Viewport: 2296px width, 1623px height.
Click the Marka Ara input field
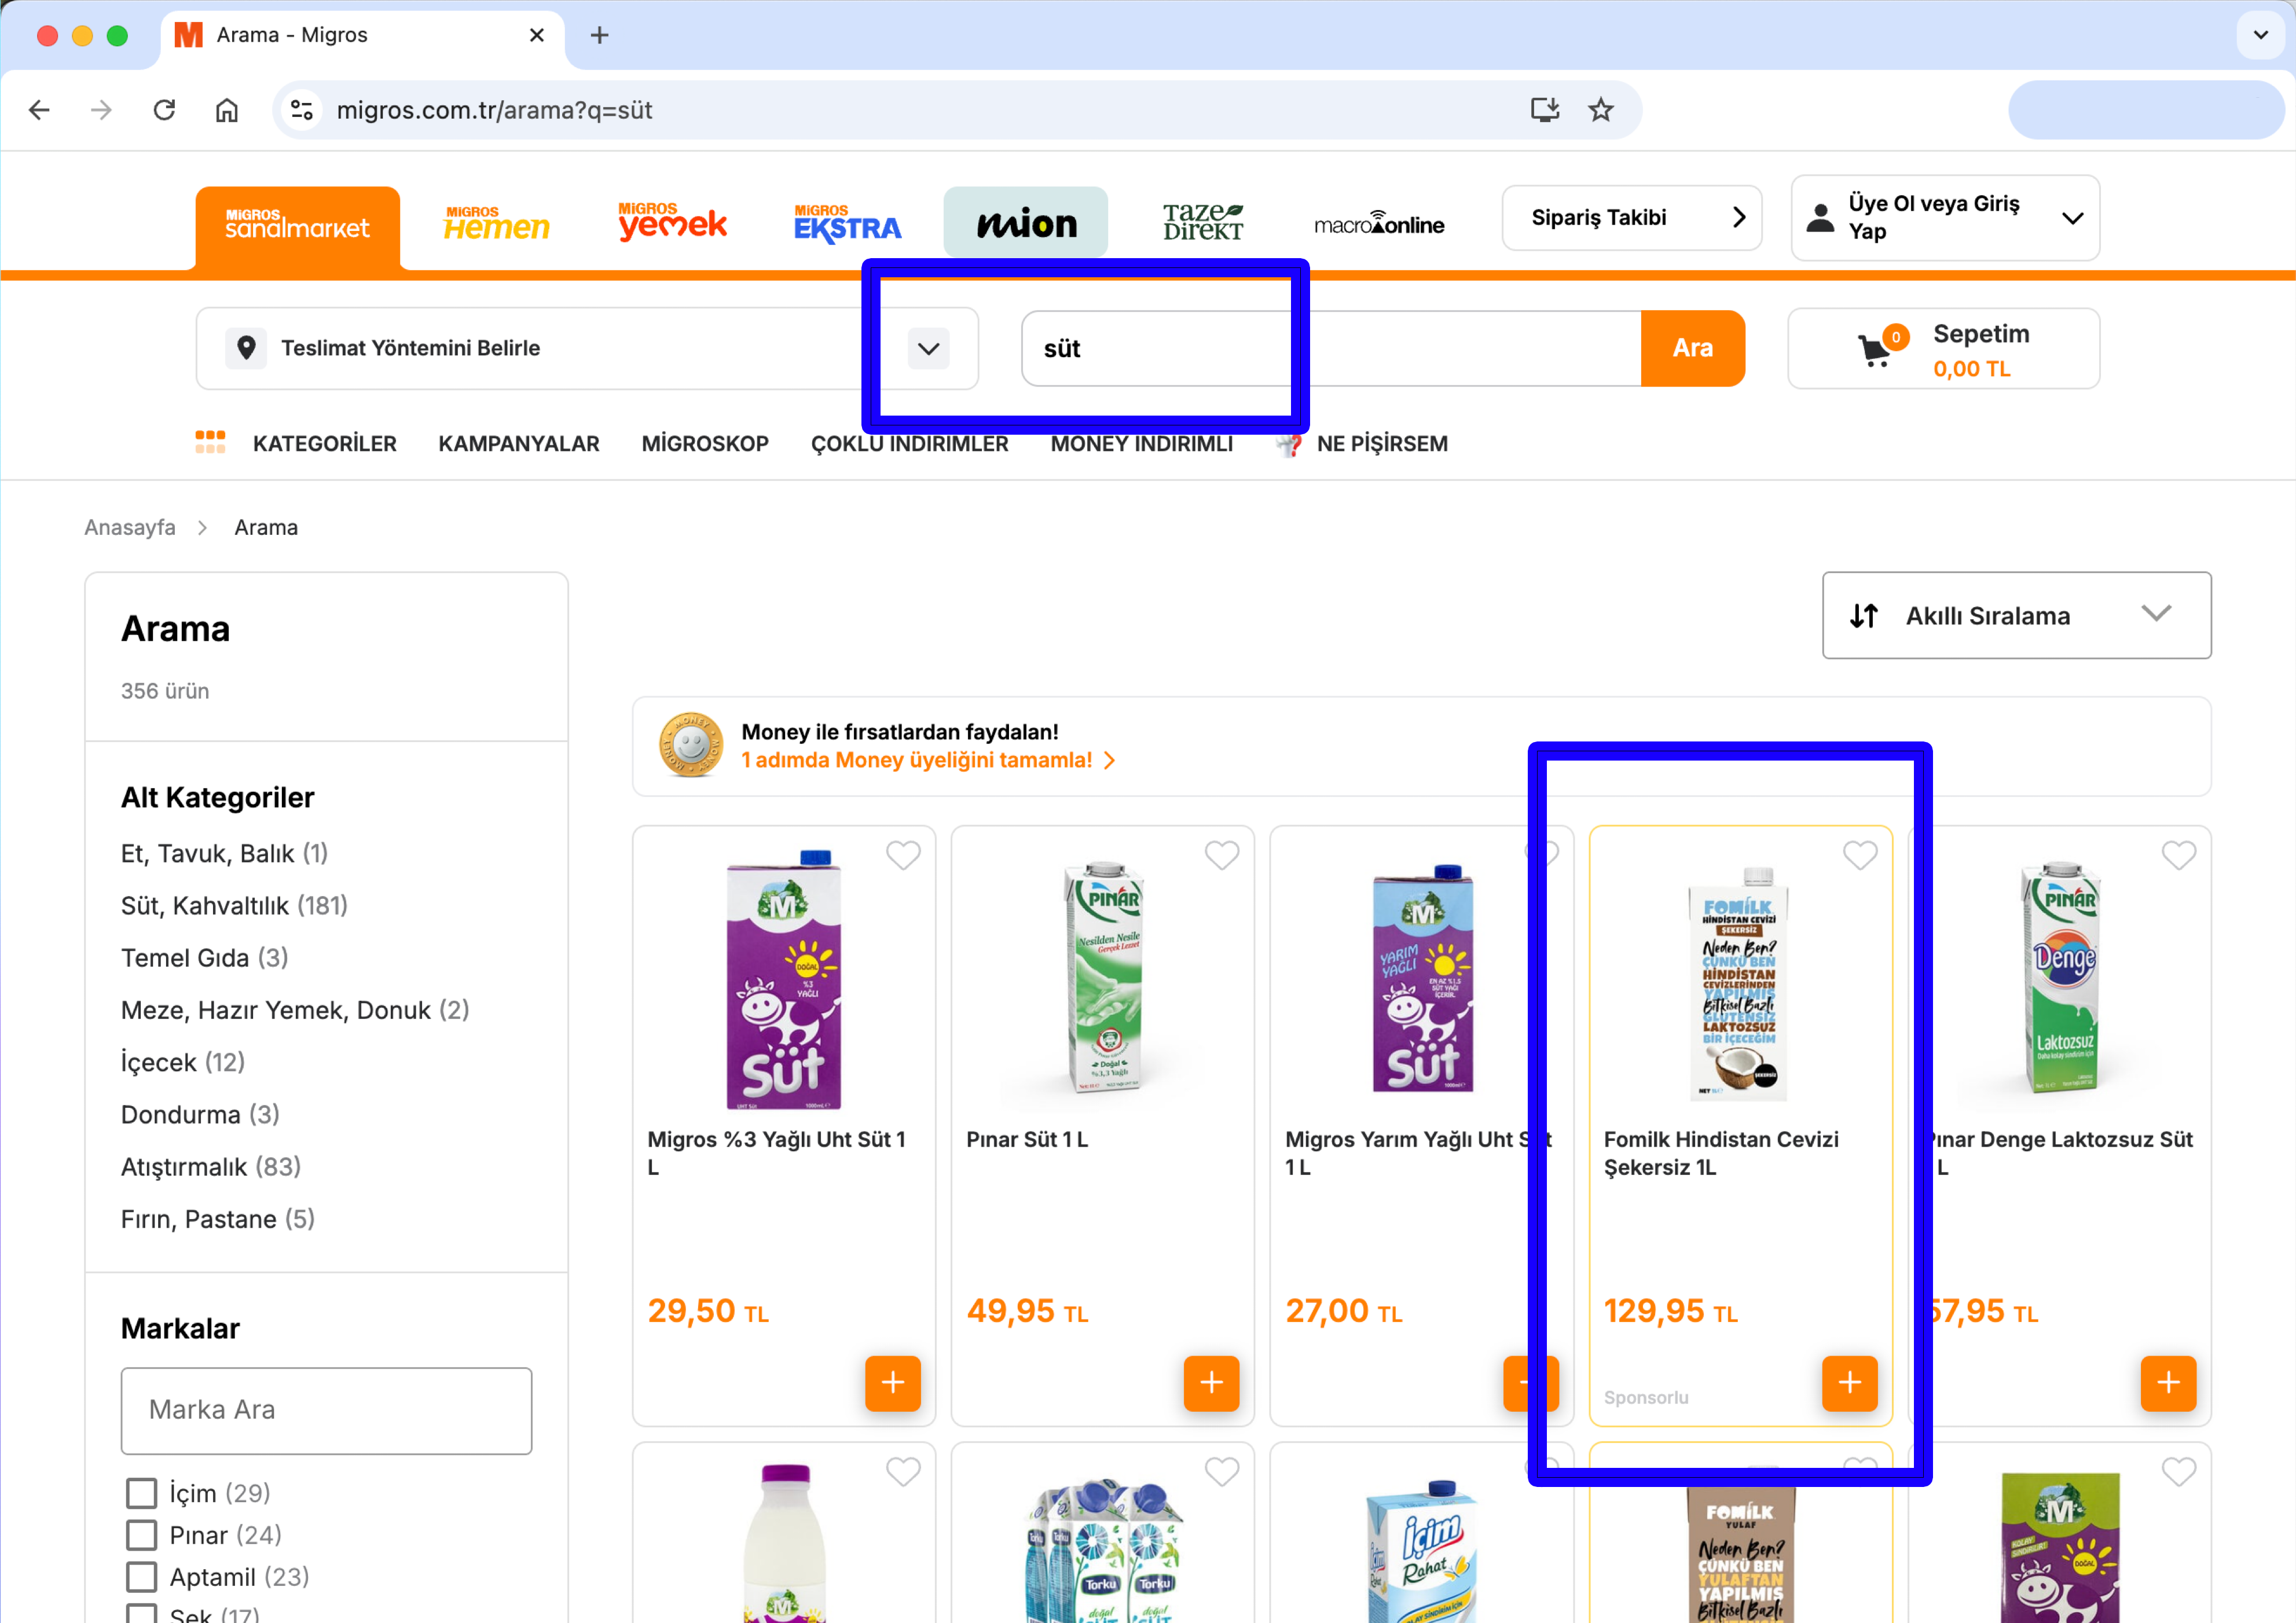click(x=326, y=1410)
